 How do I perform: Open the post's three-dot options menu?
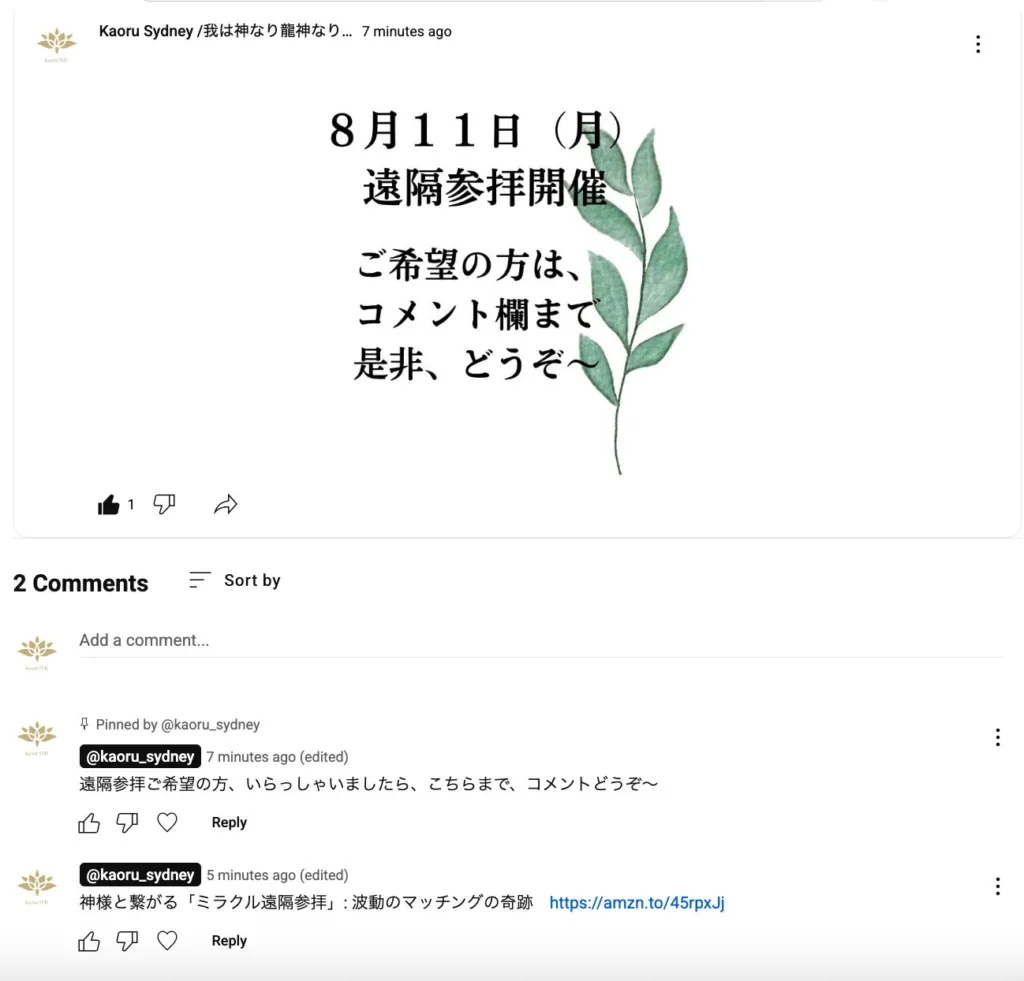coord(978,44)
